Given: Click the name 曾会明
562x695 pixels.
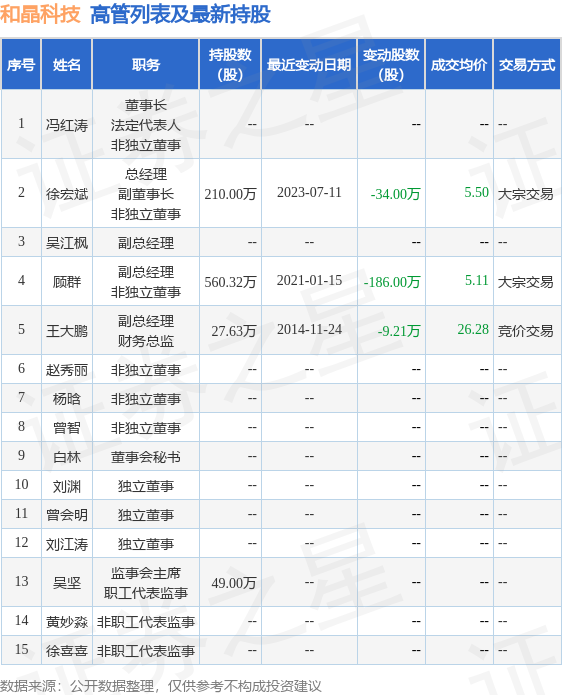Looking at the screenshot, I should pyautogui.click(x=67, y=515).
